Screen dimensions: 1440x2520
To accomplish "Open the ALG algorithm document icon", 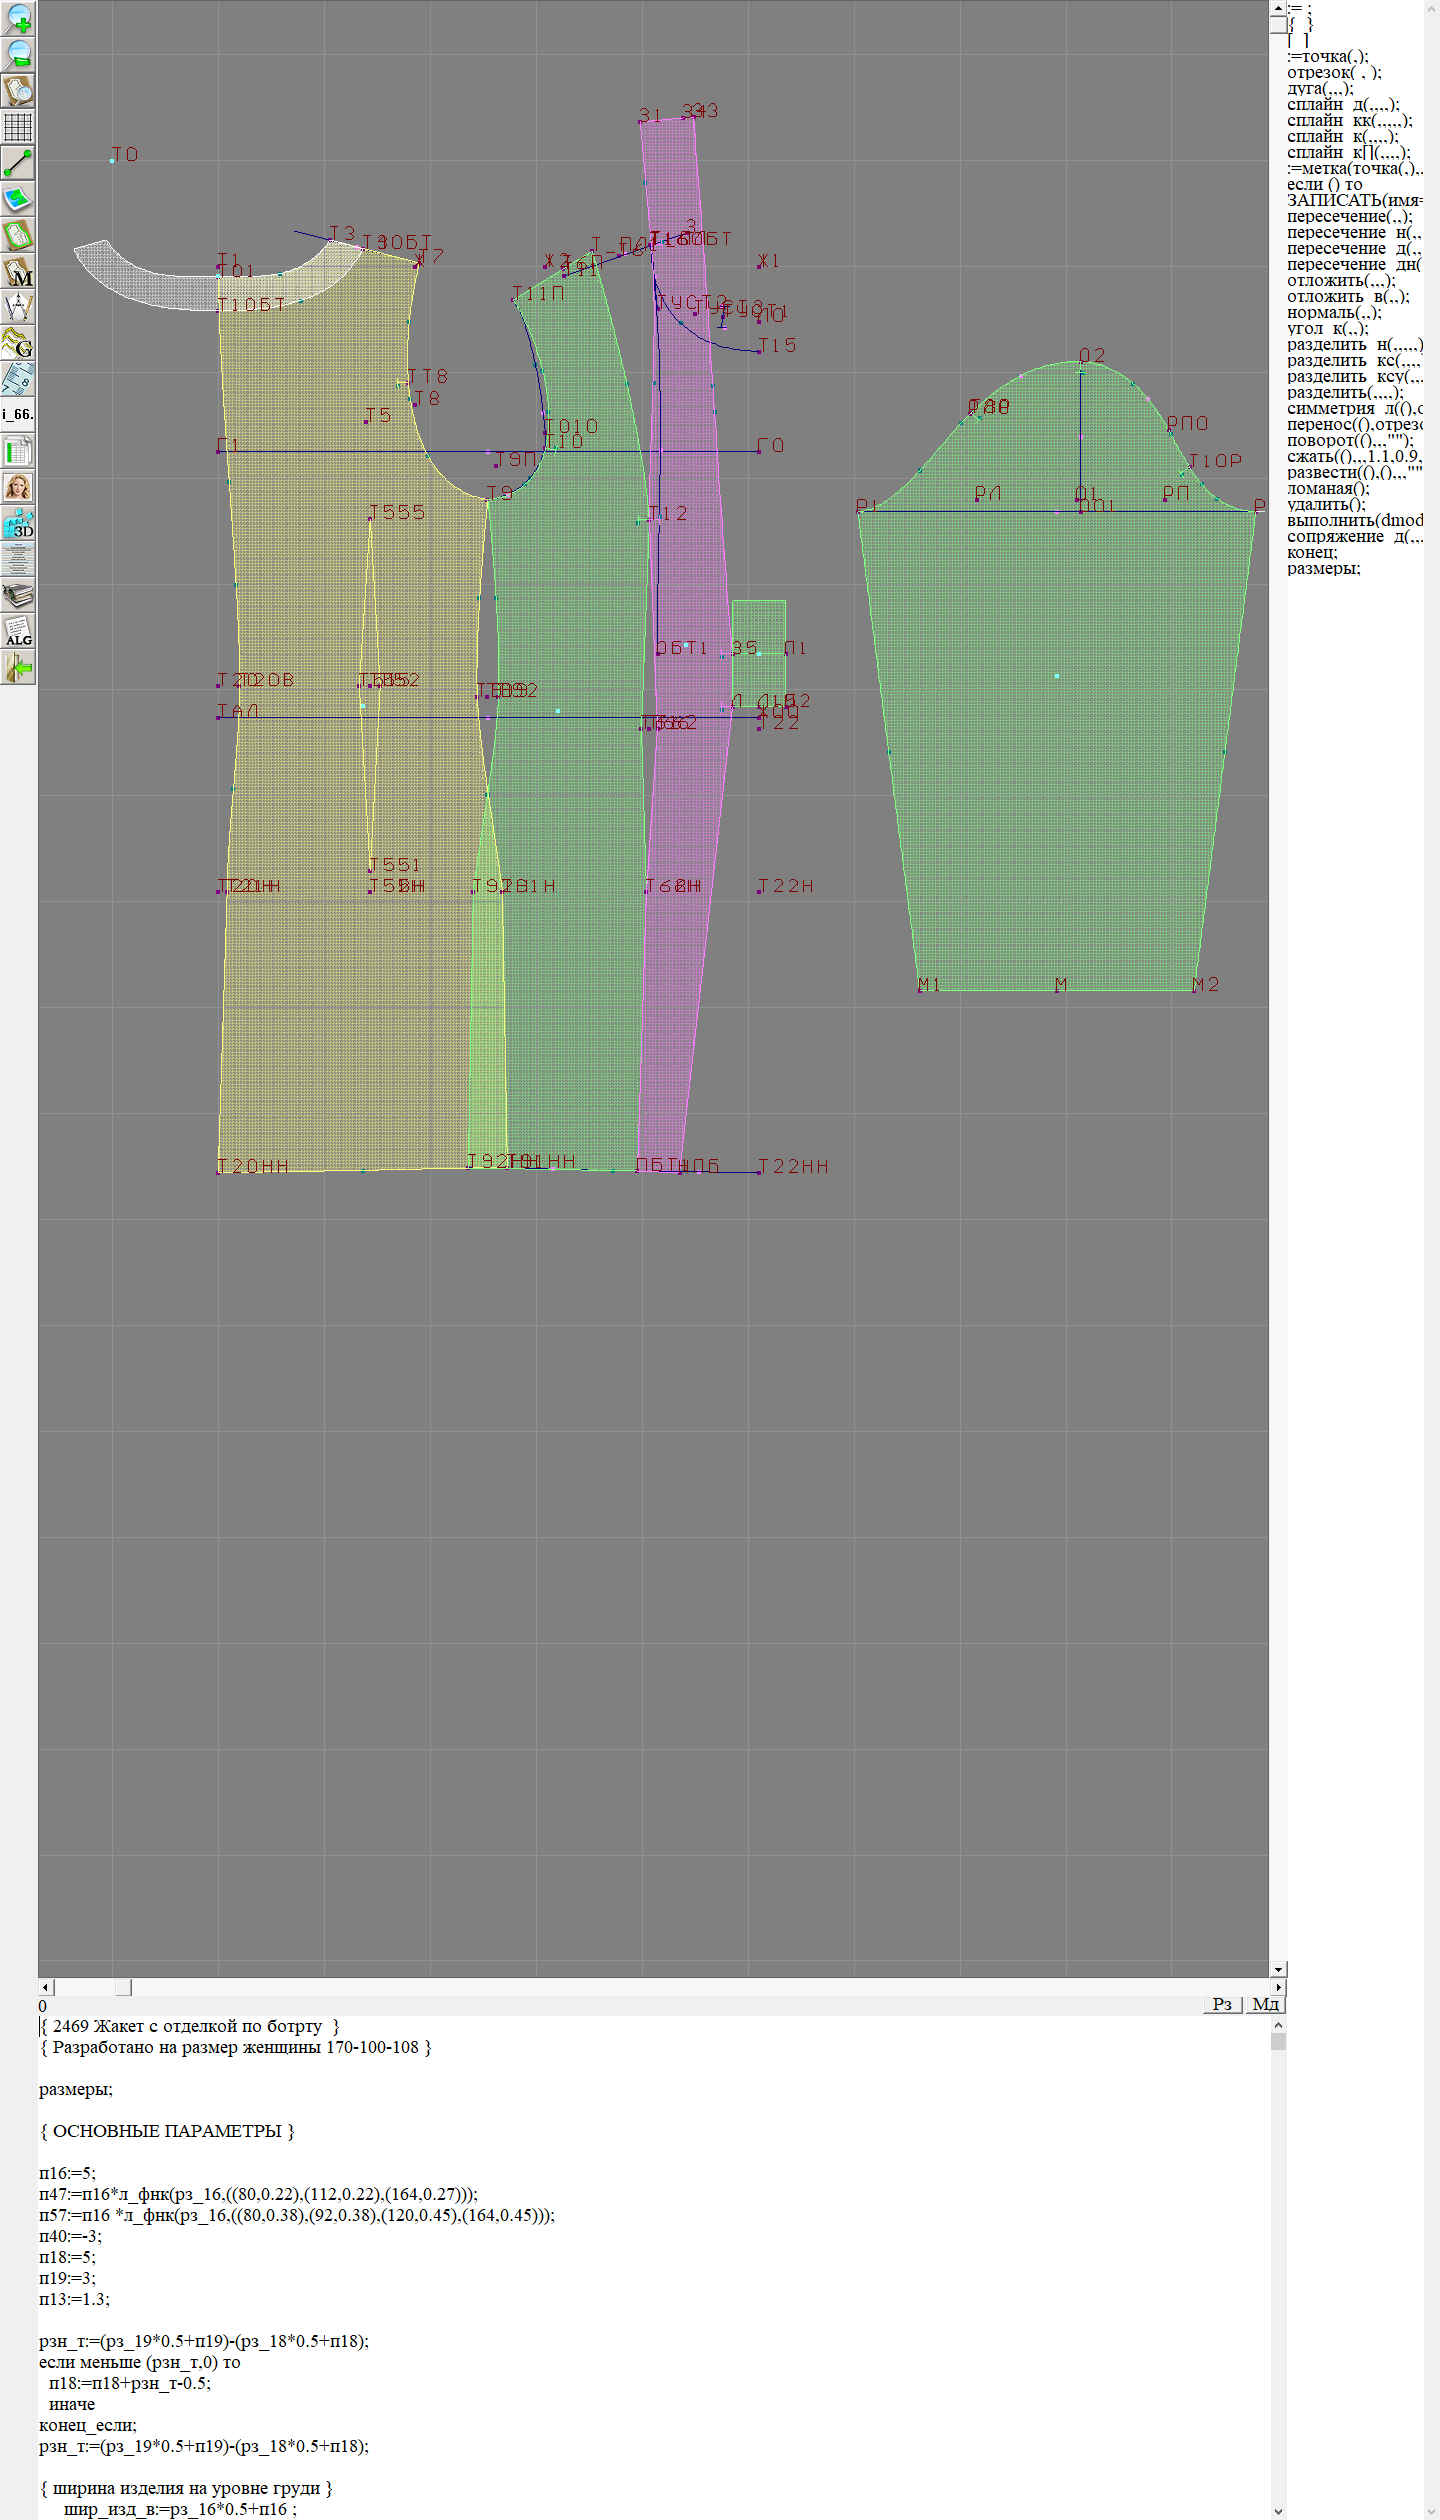I will pos(18,632).
